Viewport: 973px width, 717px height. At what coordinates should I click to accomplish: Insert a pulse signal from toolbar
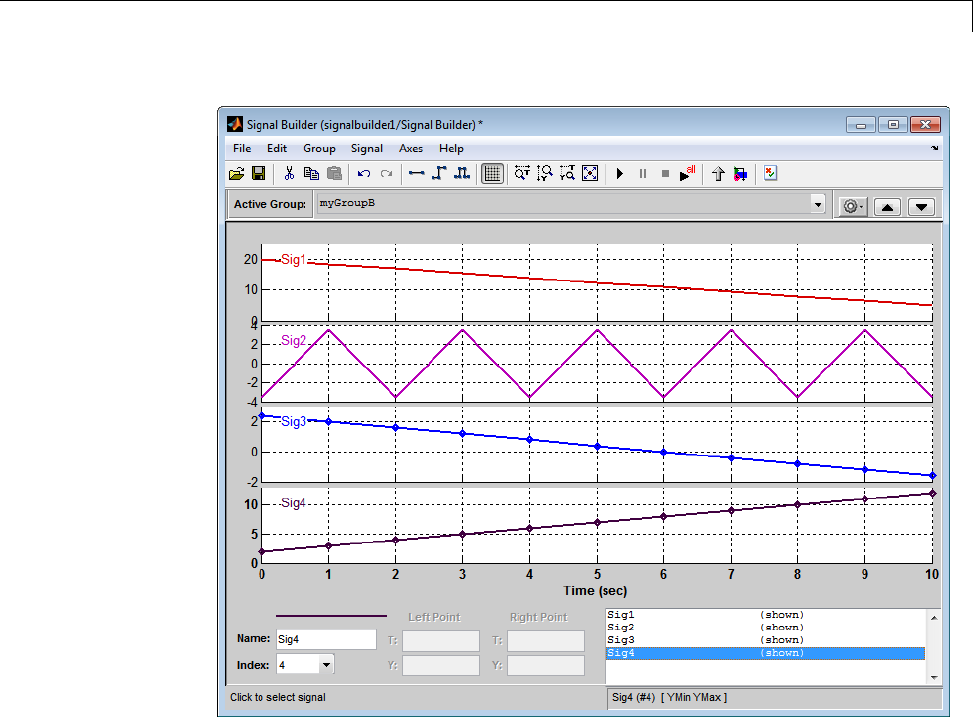coord(461,174)
